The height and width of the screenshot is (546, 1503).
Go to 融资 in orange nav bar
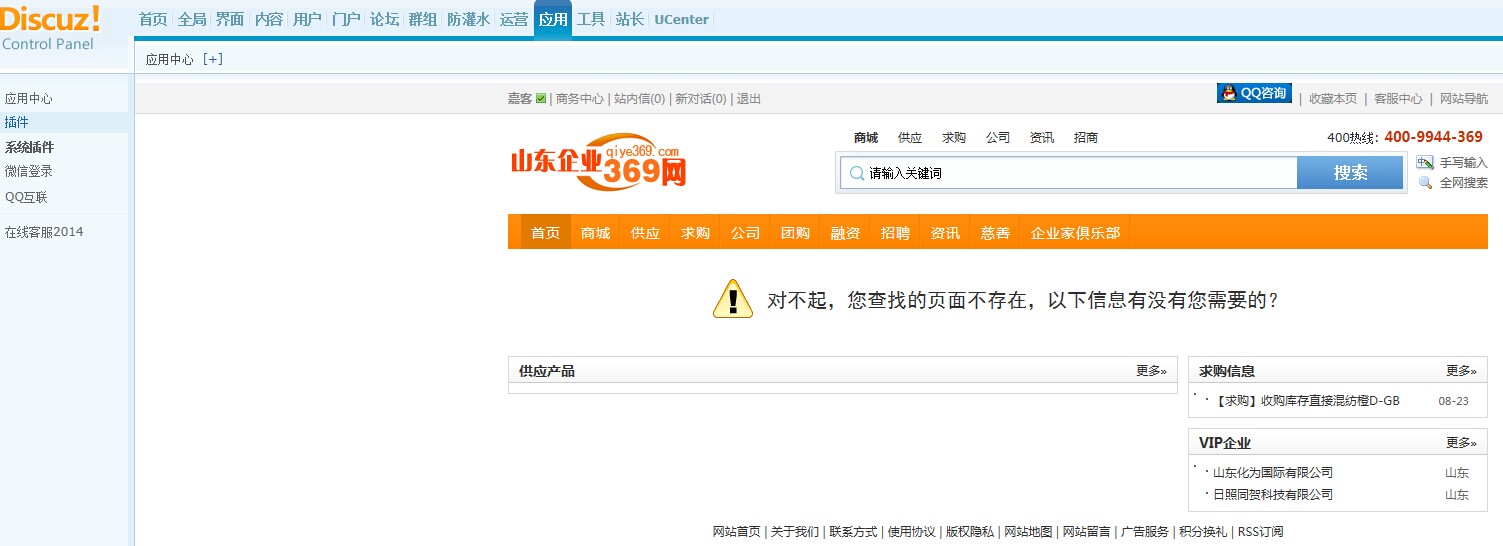pos(845,232)
